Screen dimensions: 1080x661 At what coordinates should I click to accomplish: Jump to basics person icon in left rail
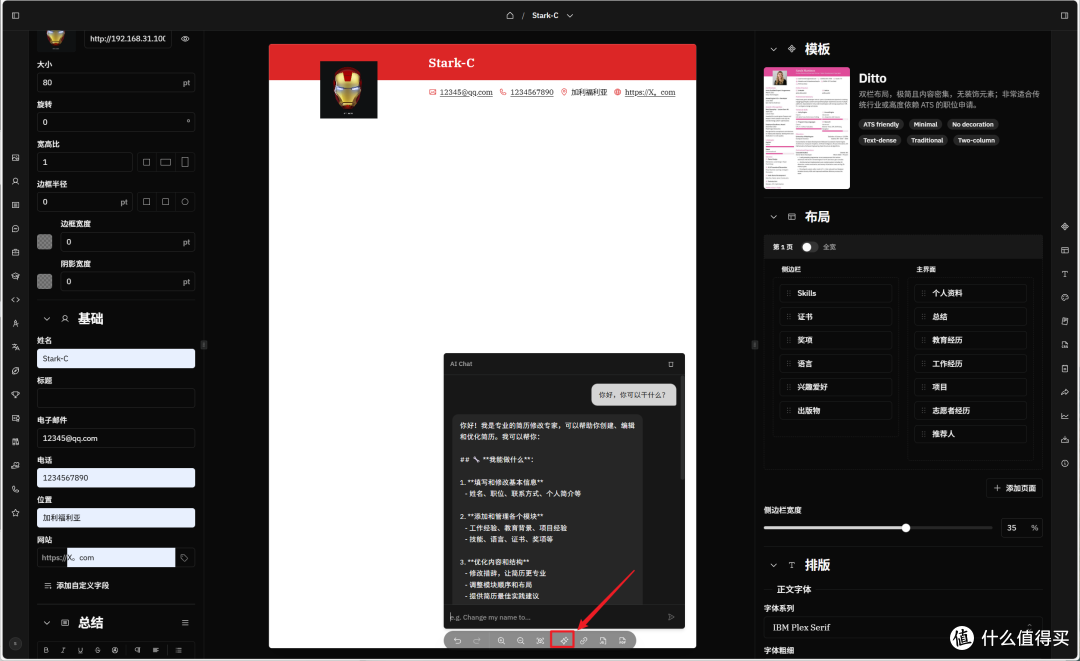pyautogui.click(x=16, y=181)
